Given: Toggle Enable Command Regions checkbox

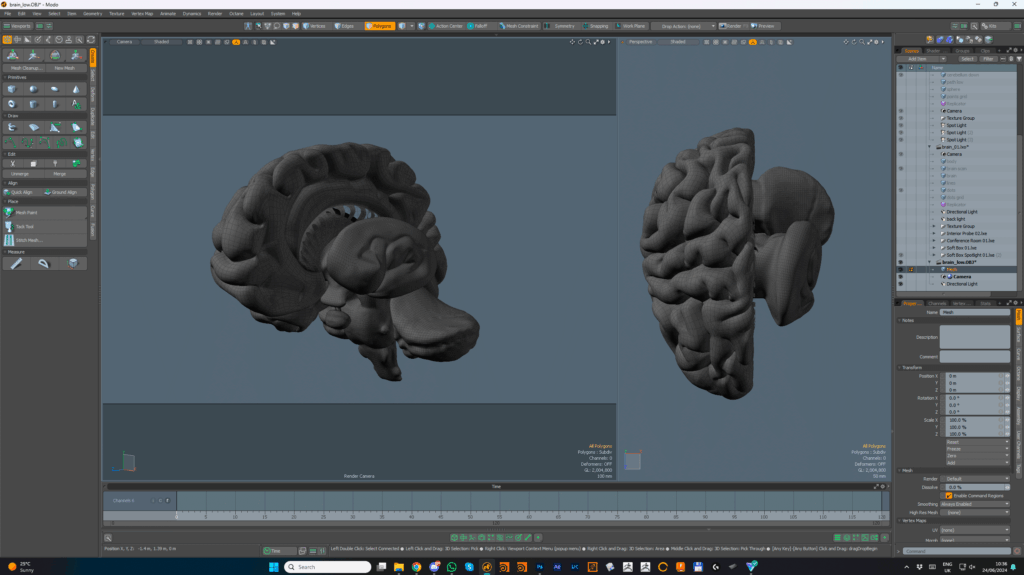Looking at the screenshot, I should [x=948, y=495].
